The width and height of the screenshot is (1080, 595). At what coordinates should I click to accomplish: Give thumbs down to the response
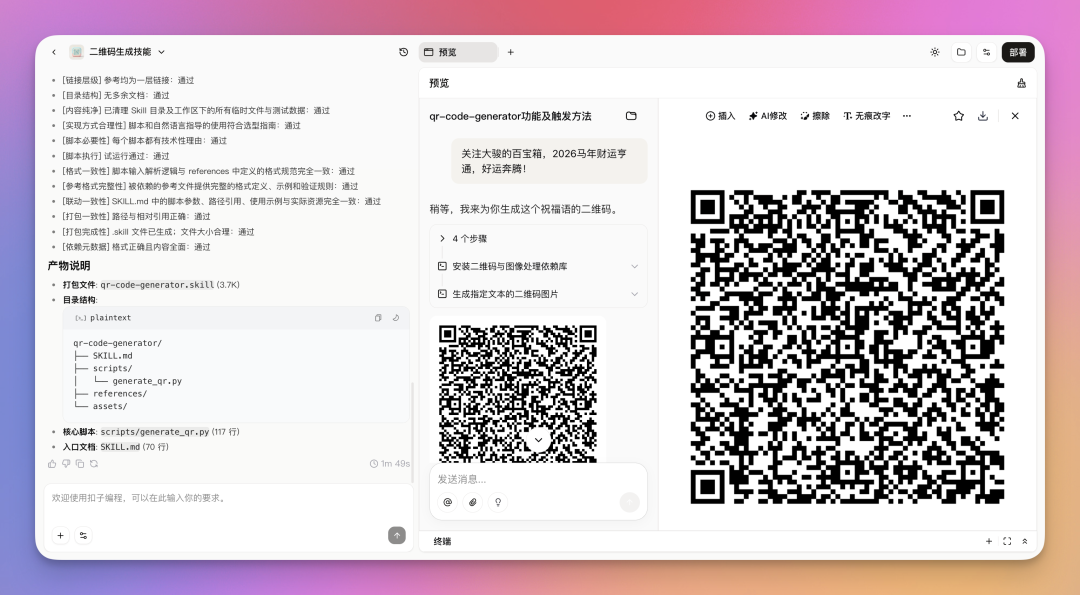[x=66, y=464]
